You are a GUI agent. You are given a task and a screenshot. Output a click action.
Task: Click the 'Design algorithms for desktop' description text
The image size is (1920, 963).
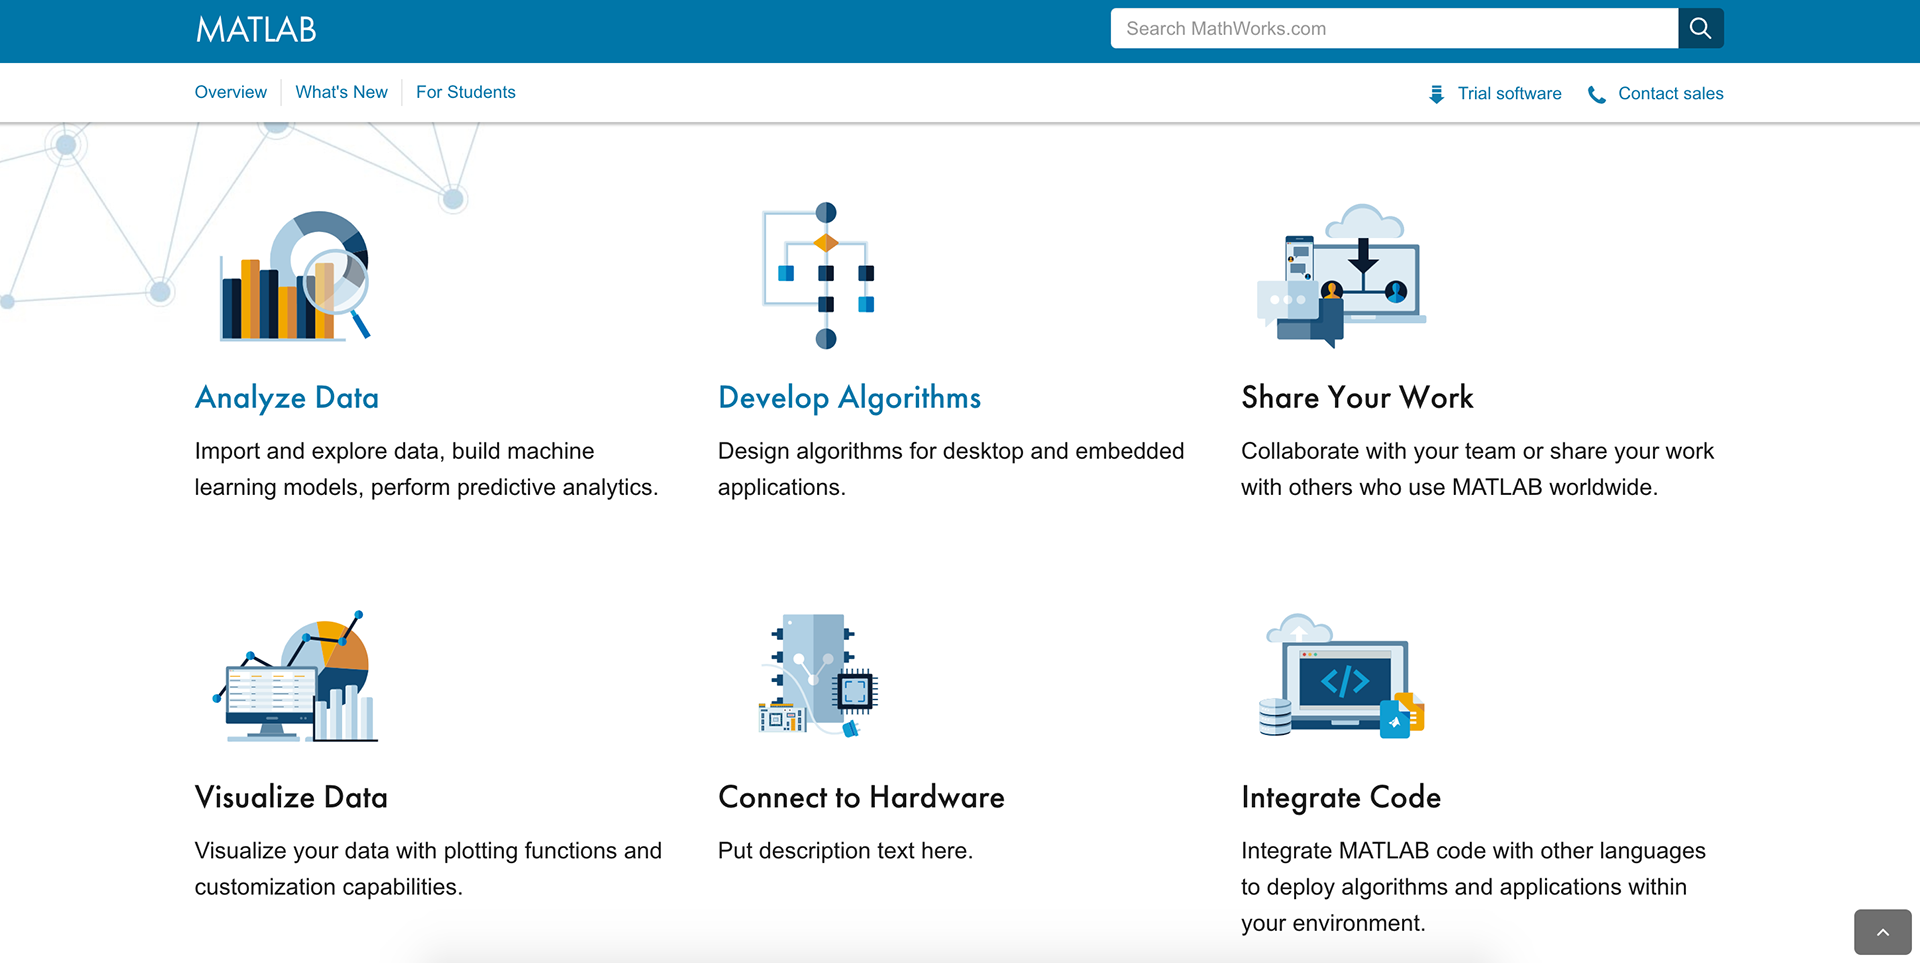951,469
